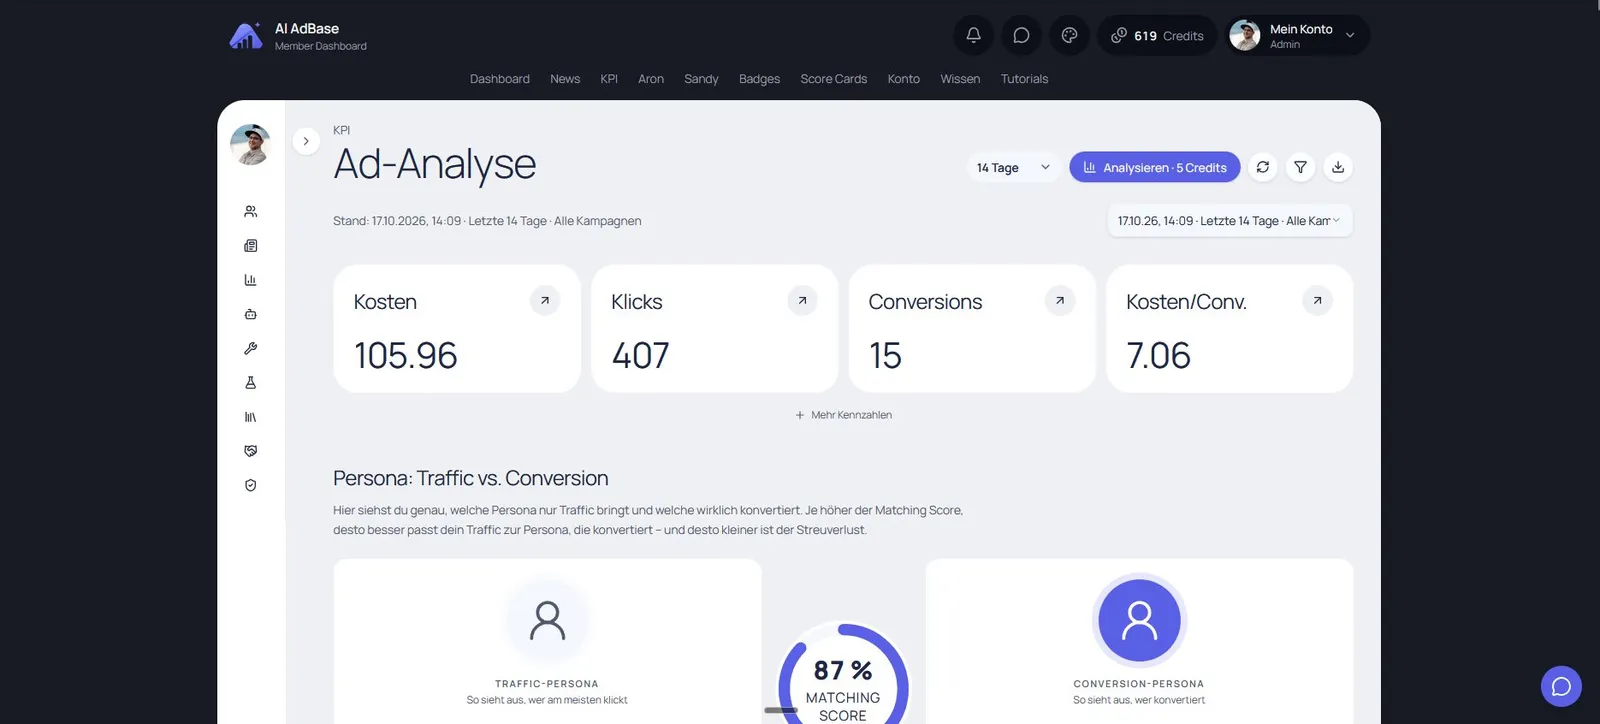Open the Conversions card detail arrow
The image size is (1600, 724).
[1060, 300]
